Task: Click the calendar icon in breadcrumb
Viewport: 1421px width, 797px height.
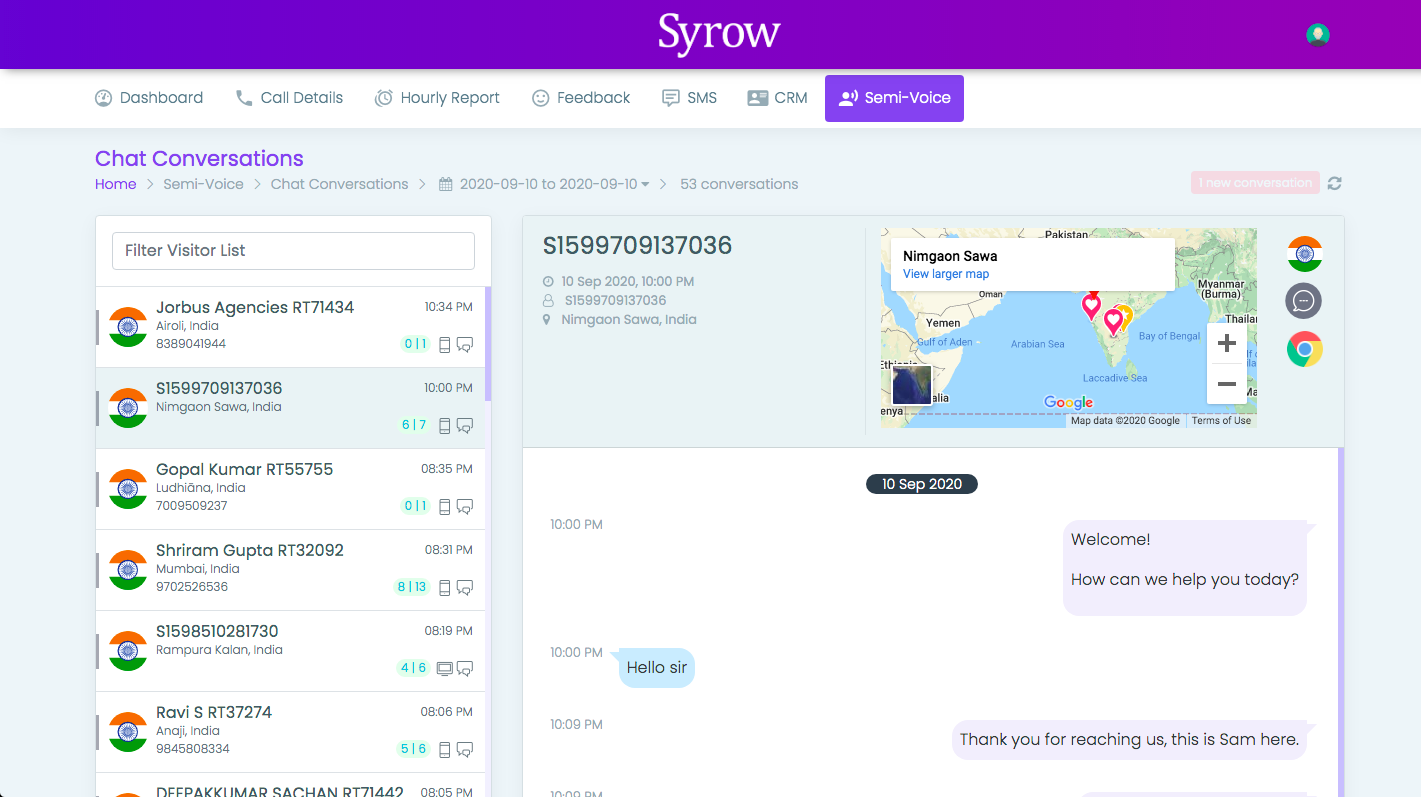Action: pyautogui.click(x=446, y=184)
